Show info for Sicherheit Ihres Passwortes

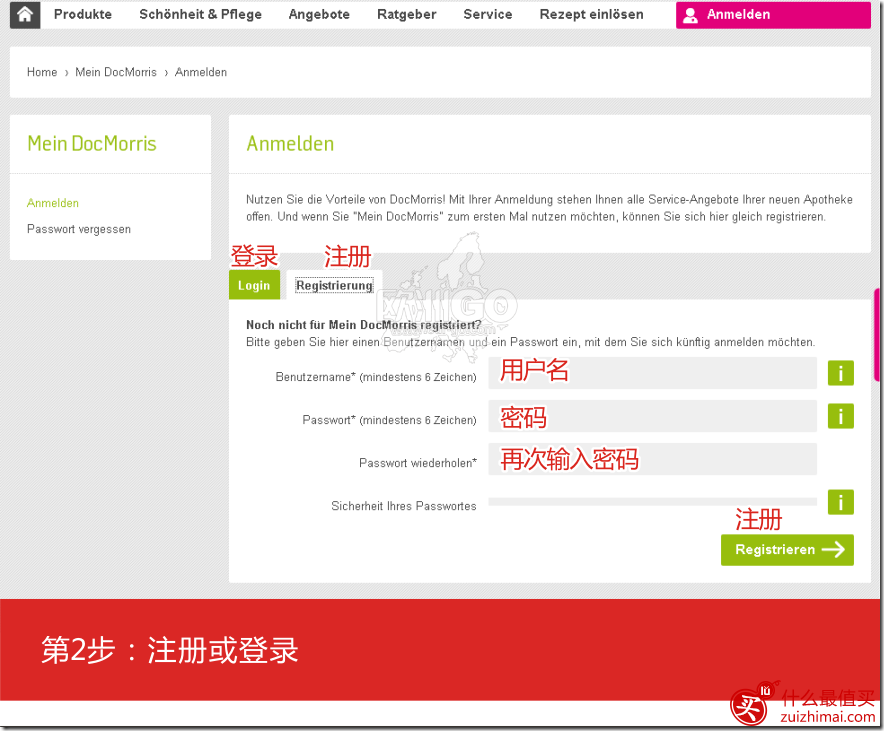pos(841,502)
